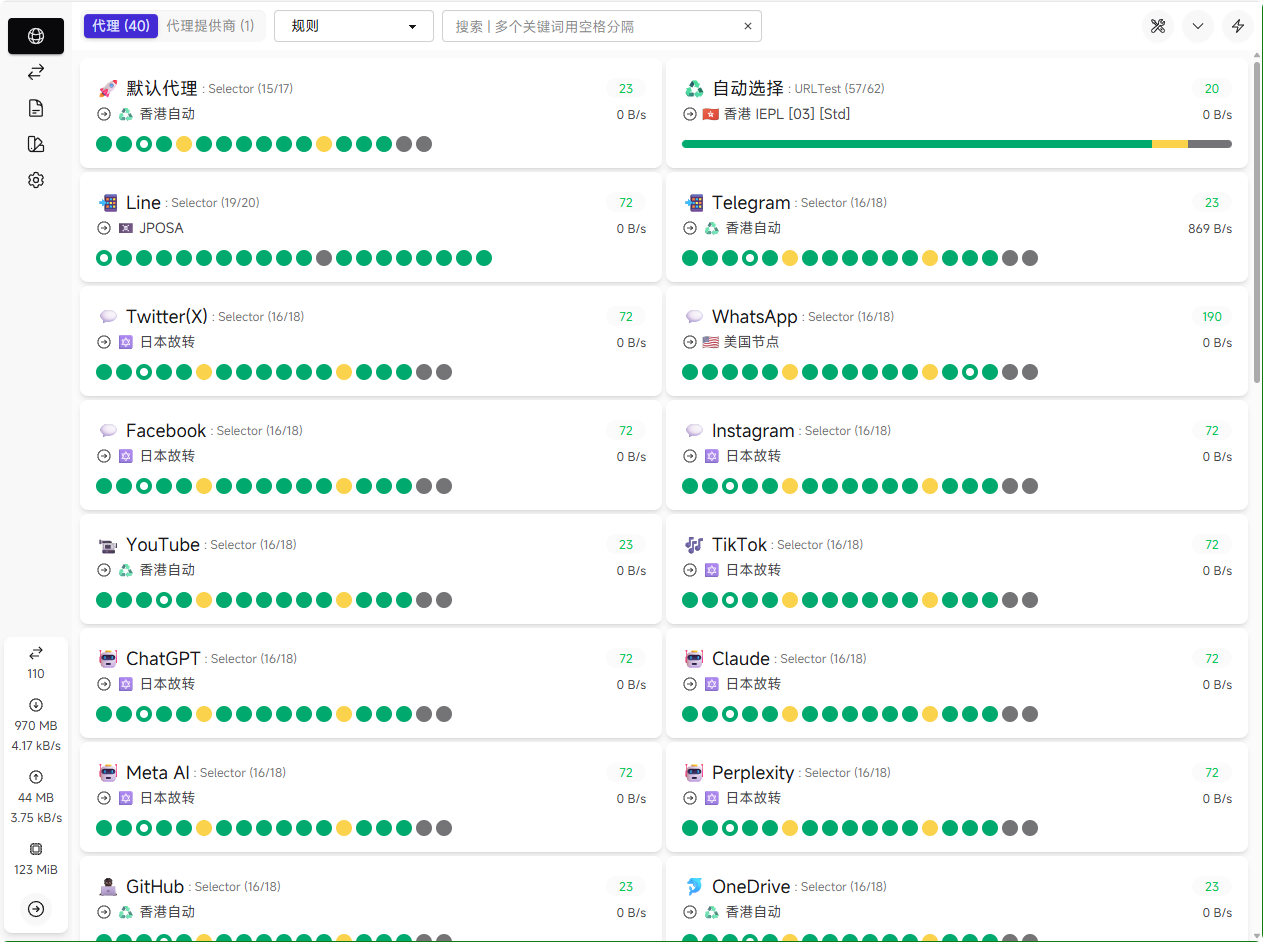Click the recycle icon of 自动选择
The height and width of the screenshot is (942, 1263).
(x=694, y=88)
